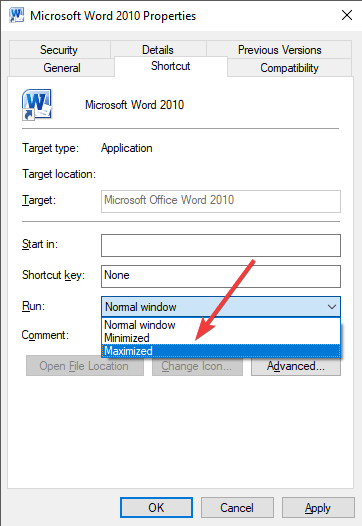Viewport: 362px width, 526px height.
Task: Open the Advanced shortcut settings
Action: (x=296, y=366)
